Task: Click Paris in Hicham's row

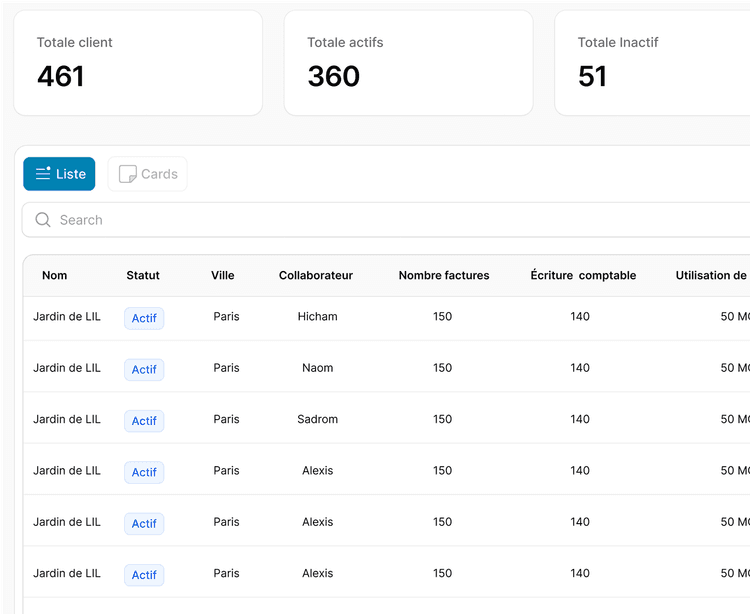Action: point(226,317)
